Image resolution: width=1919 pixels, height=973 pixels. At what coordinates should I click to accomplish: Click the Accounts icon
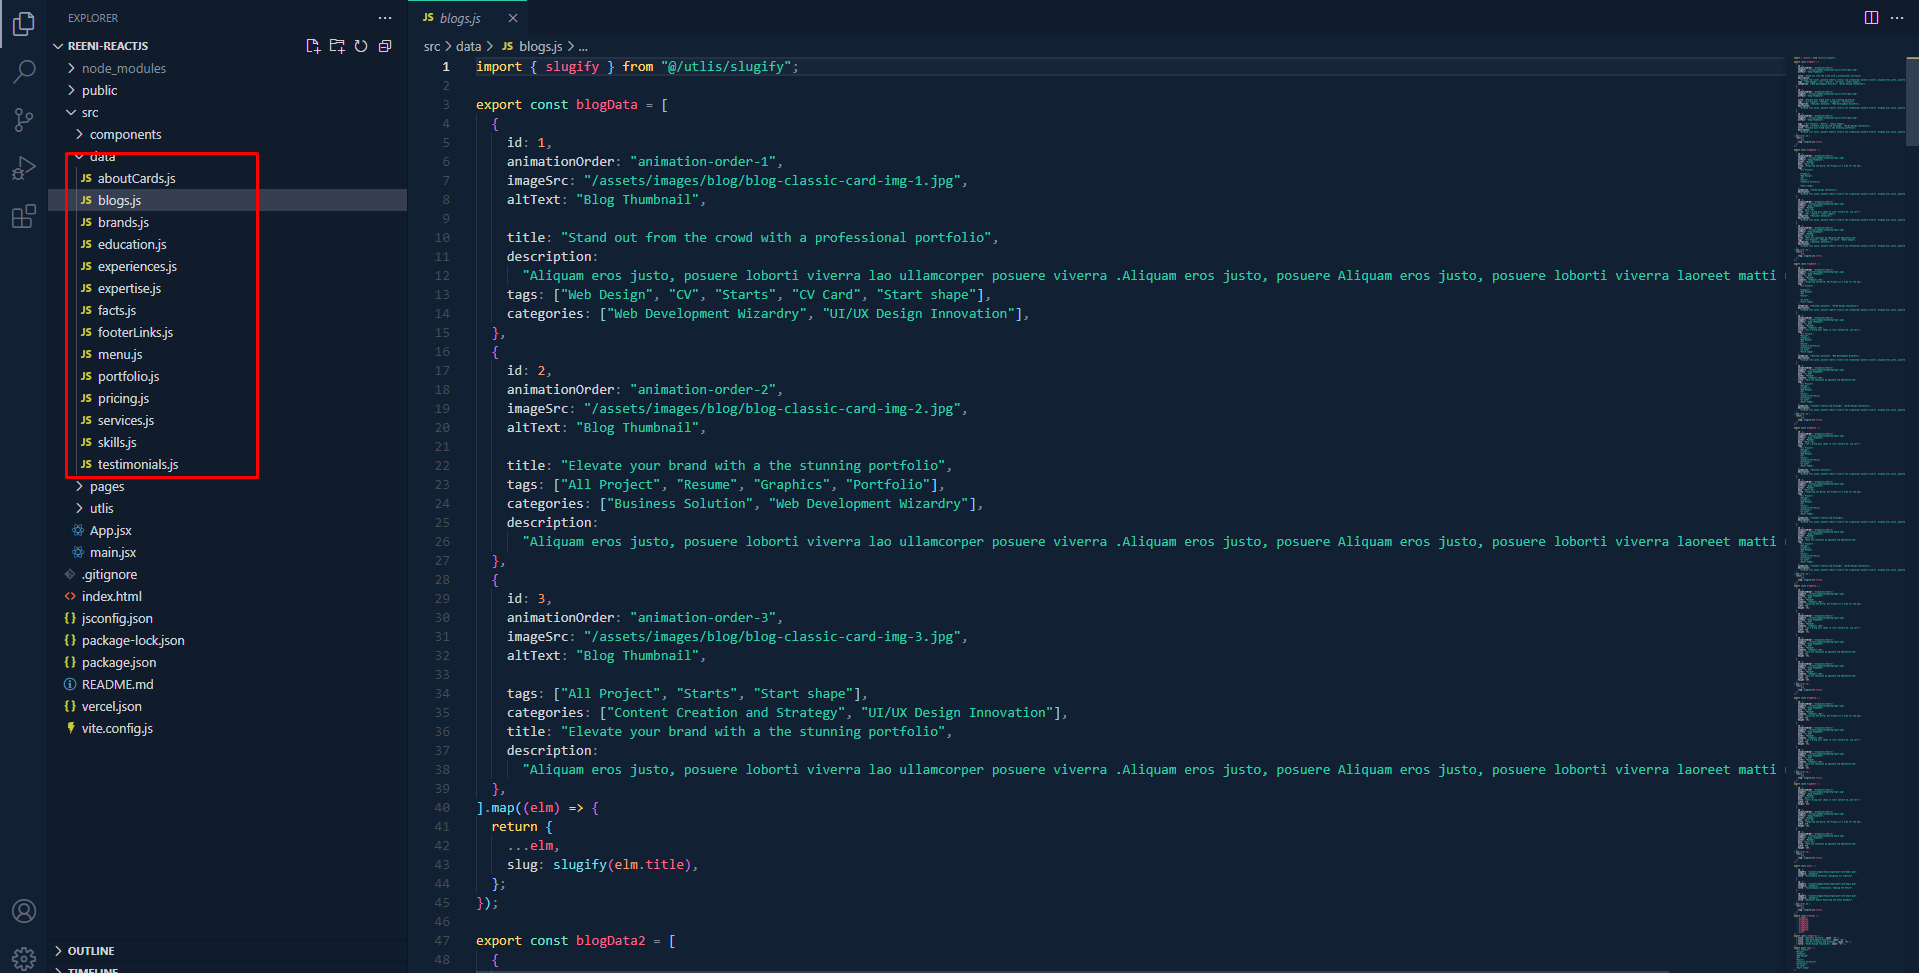coord(24,911)
